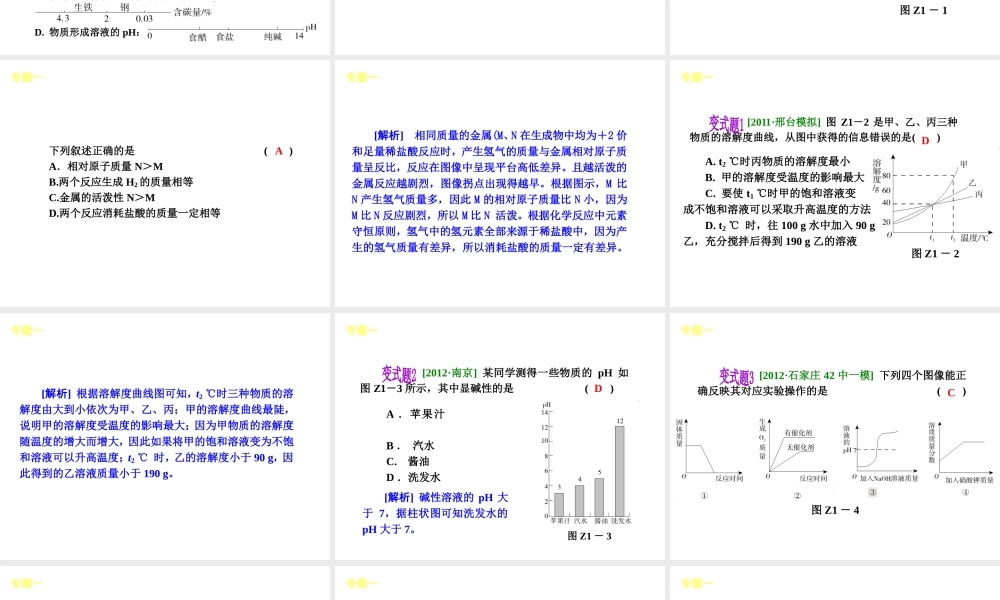Screen dimensions: 1000x600
Task: Click option "B.两个反应生成 H2 的质量相等"
Action: 121,182
